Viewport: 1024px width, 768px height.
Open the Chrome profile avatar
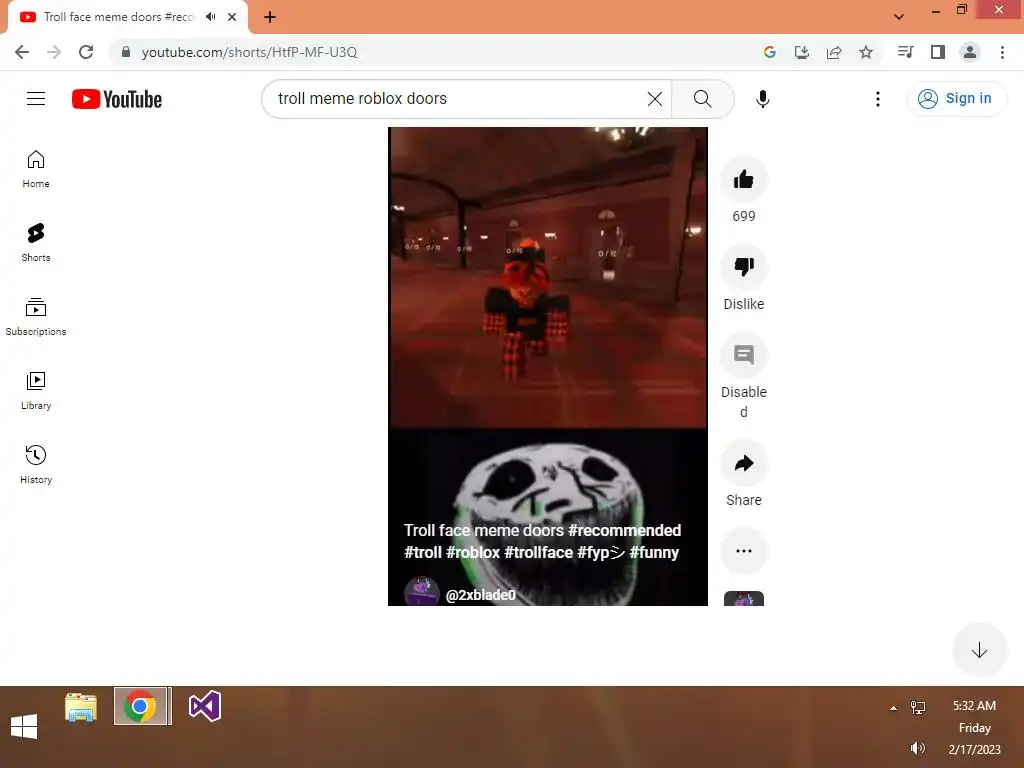tap(970, 52)
